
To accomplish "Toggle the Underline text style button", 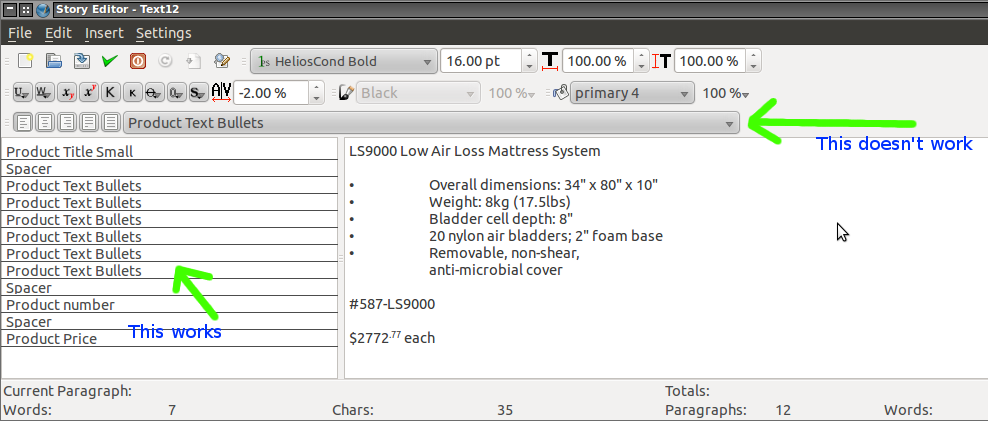I will click(x=21, y=93).
